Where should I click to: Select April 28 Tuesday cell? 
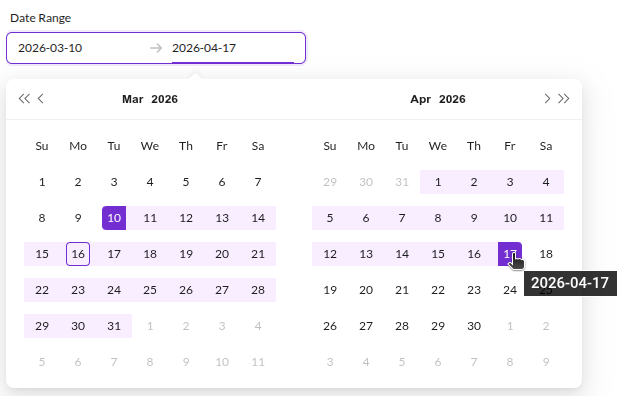pos(402,326)
